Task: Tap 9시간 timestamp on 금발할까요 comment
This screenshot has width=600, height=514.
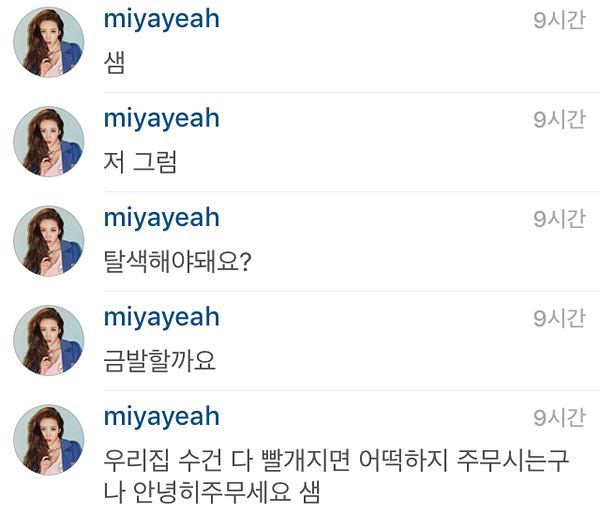Action: pyautogui.click(x=559, y=318)
